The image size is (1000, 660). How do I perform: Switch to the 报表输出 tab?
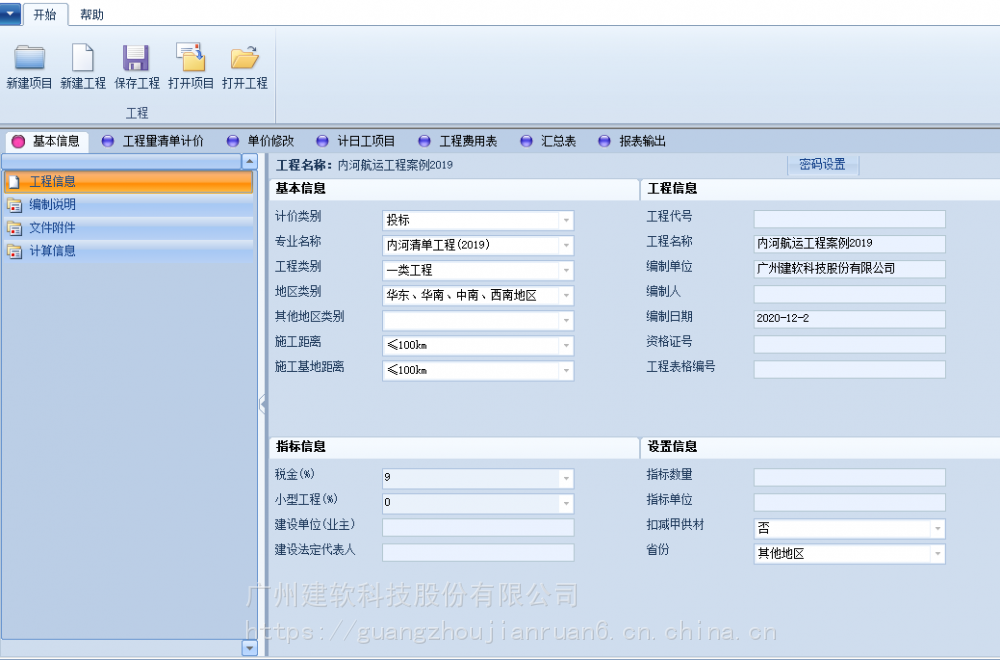(x=641, y=142)
